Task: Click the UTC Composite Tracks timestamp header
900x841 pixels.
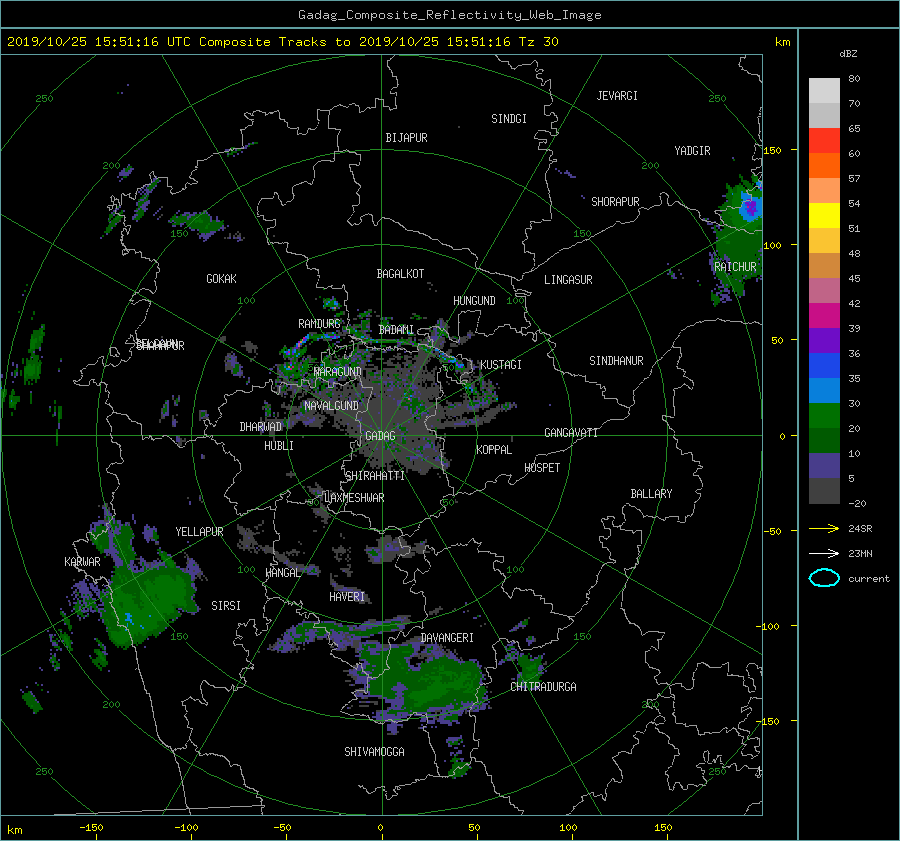Action: (283, 42)
